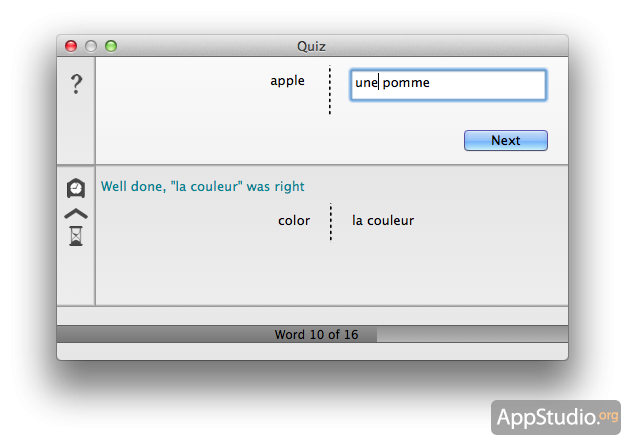This screenshot has width=625, height=439.
Task: Click the previous answer "la couleur"
Action: coord(383,221)
